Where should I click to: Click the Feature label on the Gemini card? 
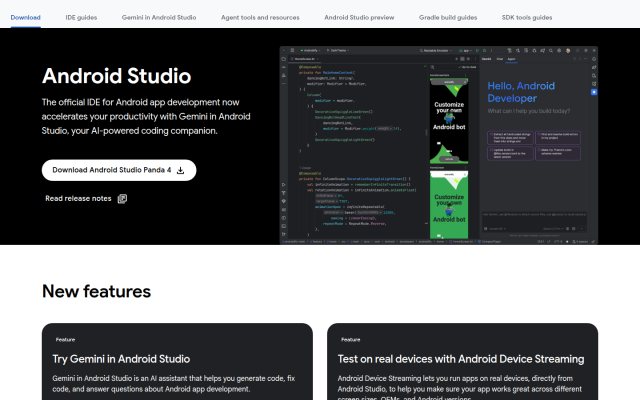tap(65, 340)
